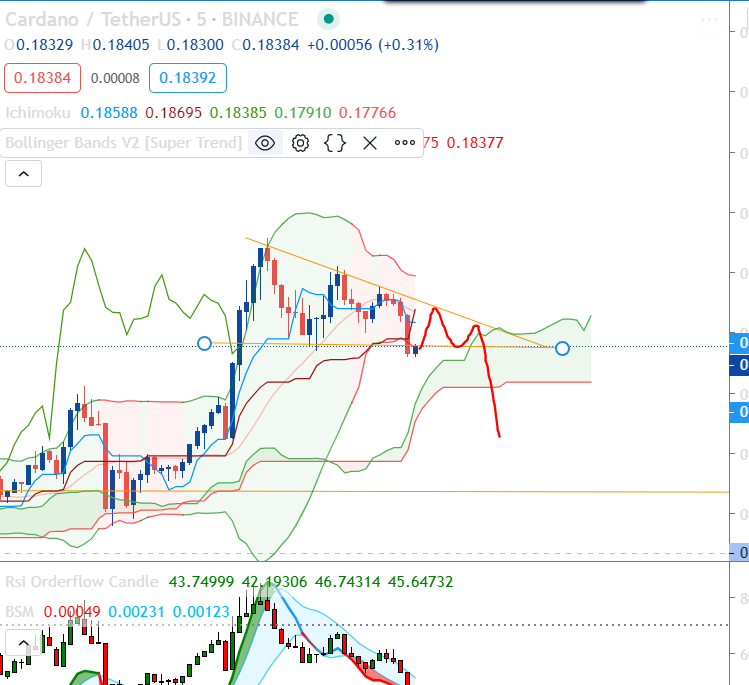Viewport: 749px width, 685px height.
Task: Open more options for Bollinger Bands
Action: coord(405,143)
